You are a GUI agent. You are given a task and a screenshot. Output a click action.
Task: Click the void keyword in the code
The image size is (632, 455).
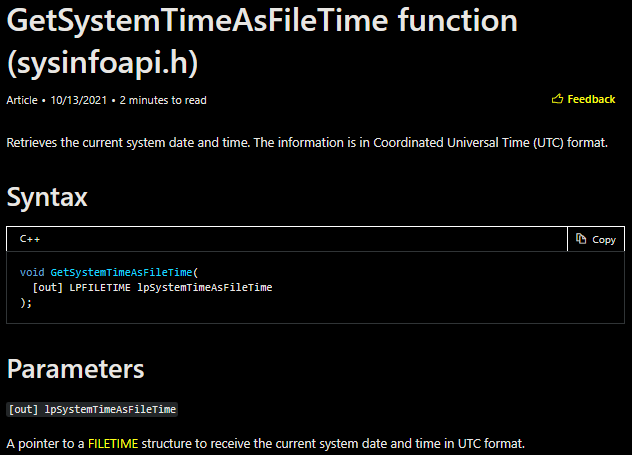(x=32, y=272)
